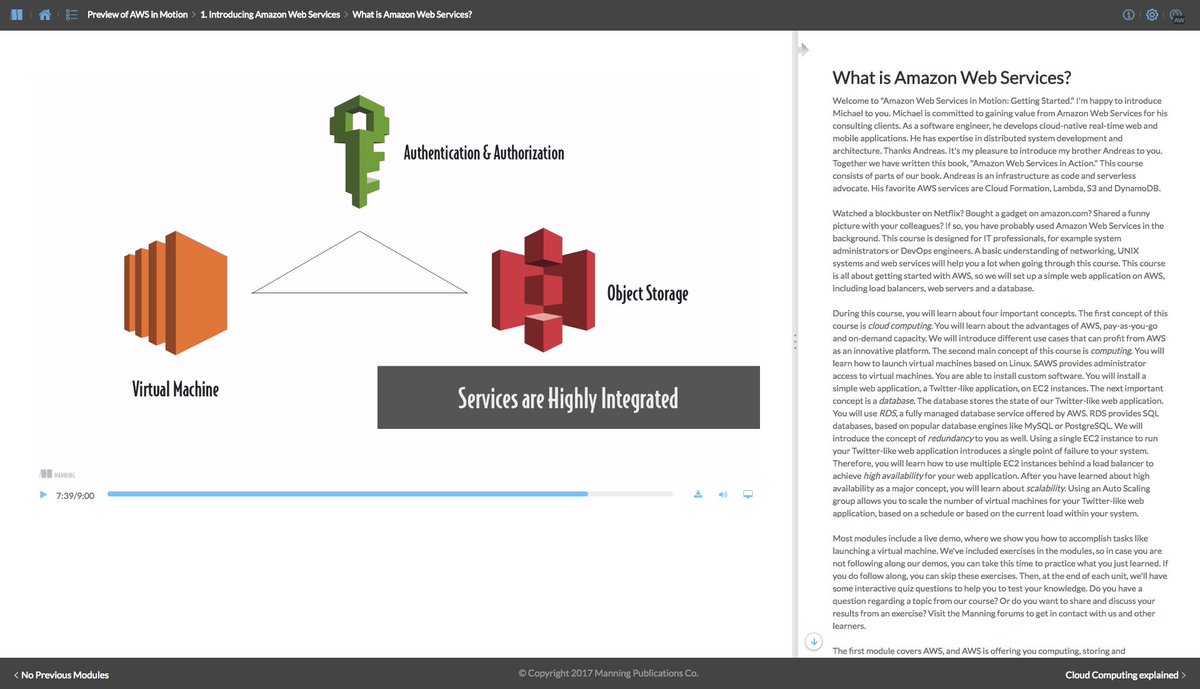Go to next module 'Cloud Computing explained'

pos(1126,675)
